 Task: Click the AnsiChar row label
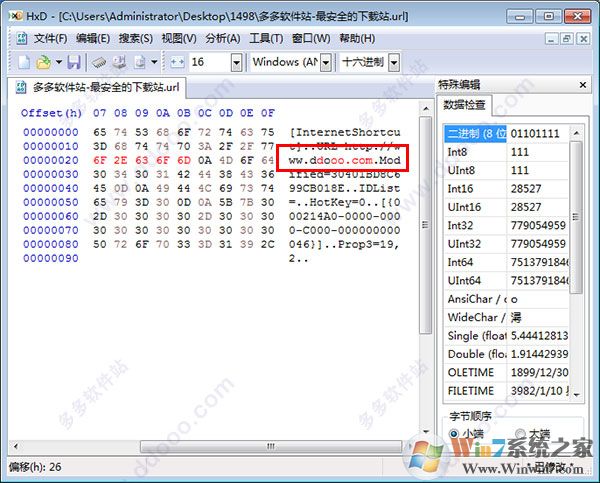[x=477, y=299]
